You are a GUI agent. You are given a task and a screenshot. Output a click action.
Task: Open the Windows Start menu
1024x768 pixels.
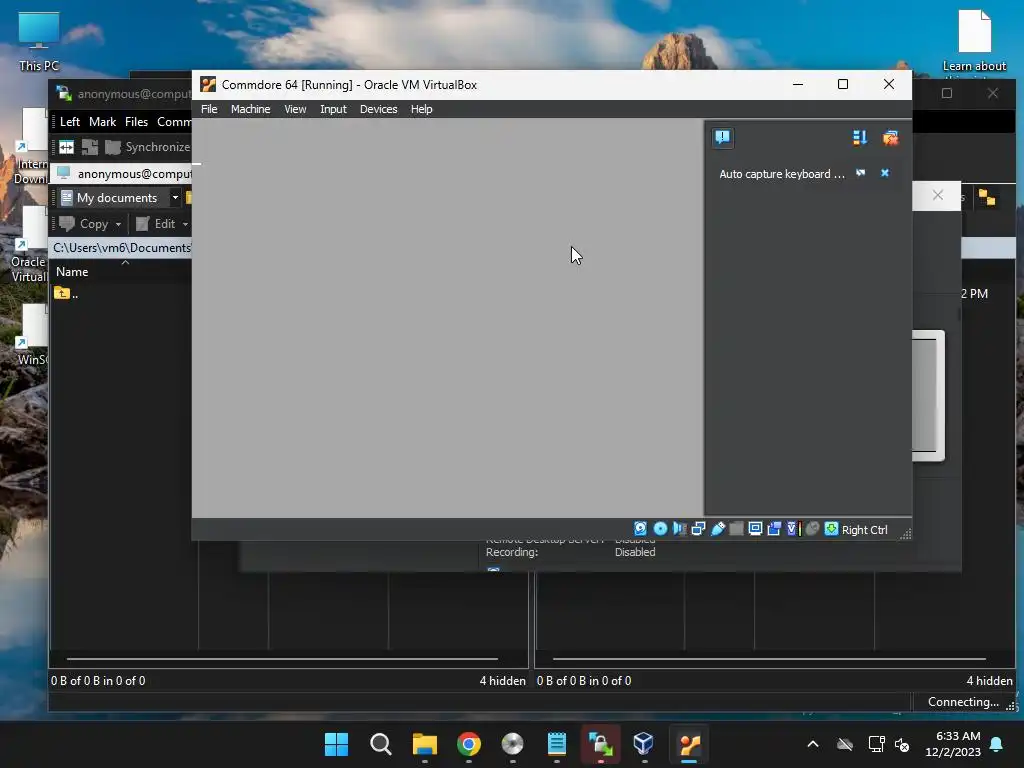(336, 744)
